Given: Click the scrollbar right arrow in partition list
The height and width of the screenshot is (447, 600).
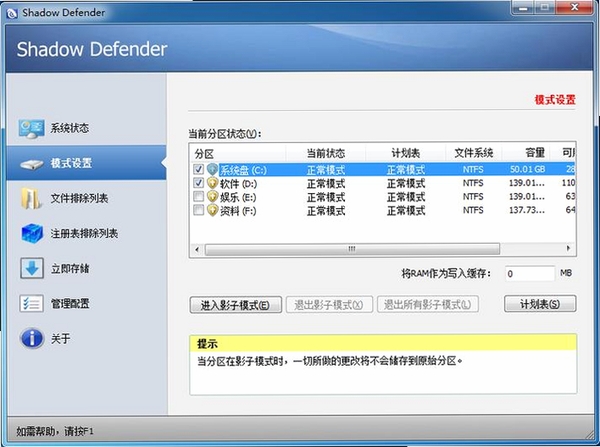Looking at the screenshot, I should point(569,248).
